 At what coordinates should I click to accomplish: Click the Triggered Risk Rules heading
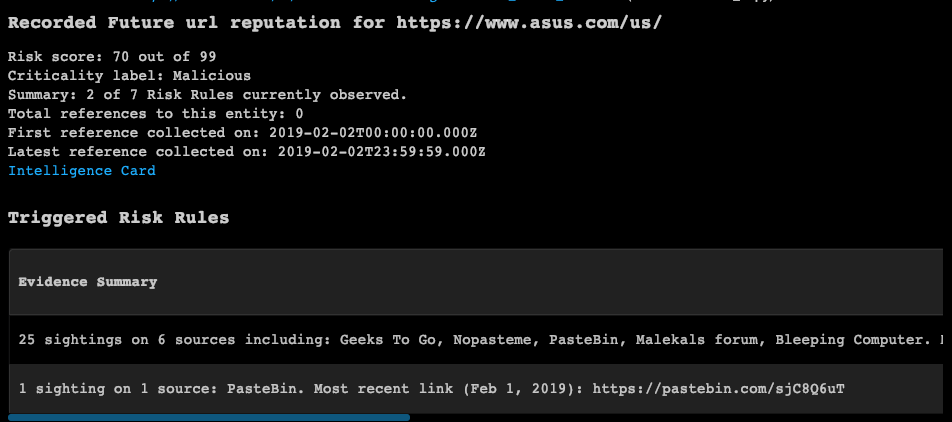click(x=118, y=218)
